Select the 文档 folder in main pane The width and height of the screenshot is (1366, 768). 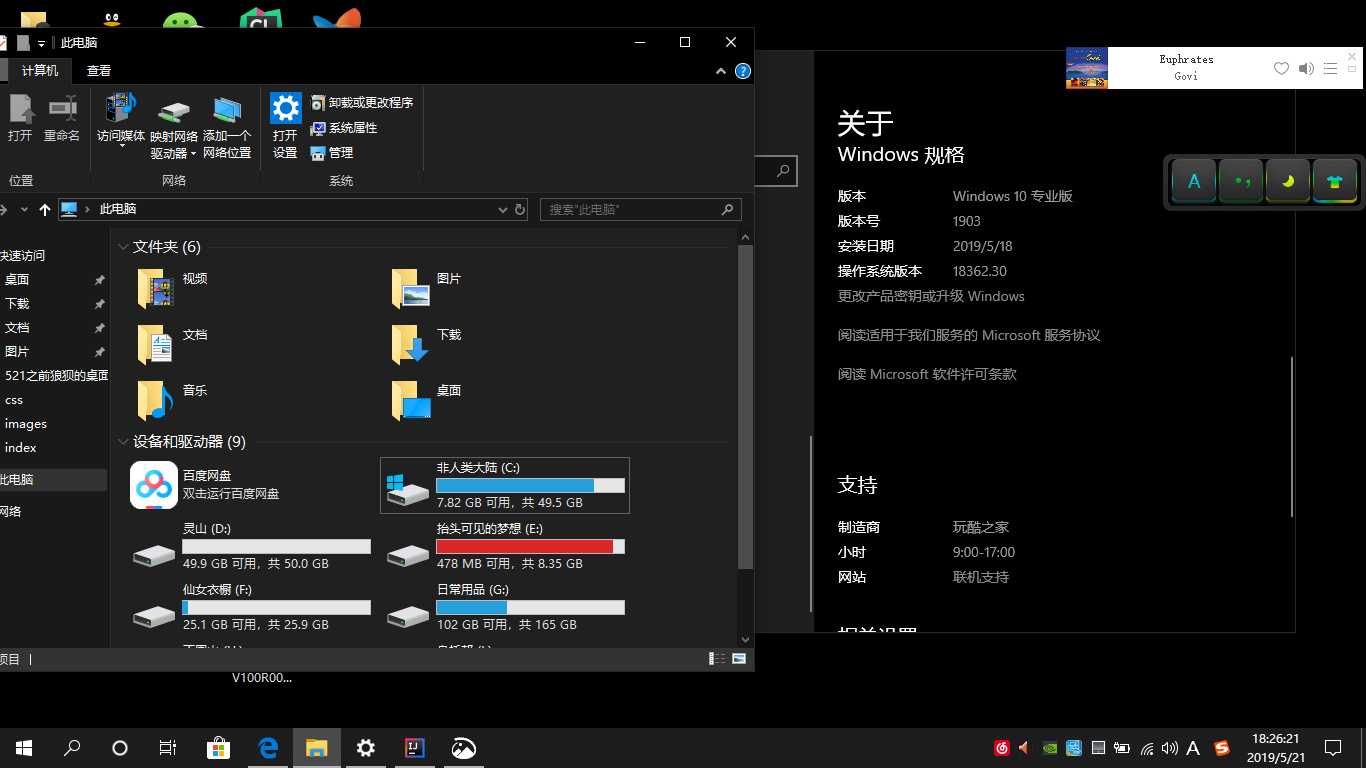[172, 343]
